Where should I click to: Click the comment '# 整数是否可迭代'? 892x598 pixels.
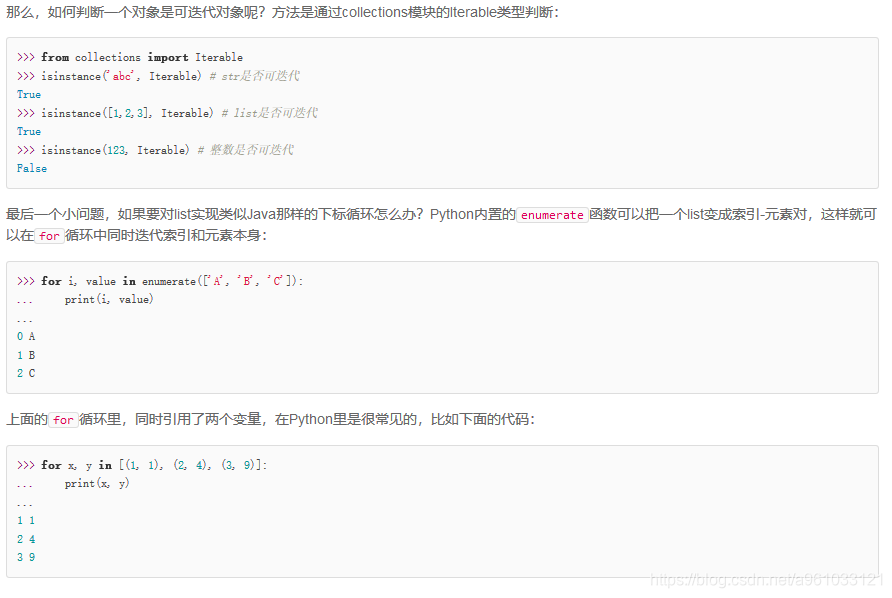246,150
